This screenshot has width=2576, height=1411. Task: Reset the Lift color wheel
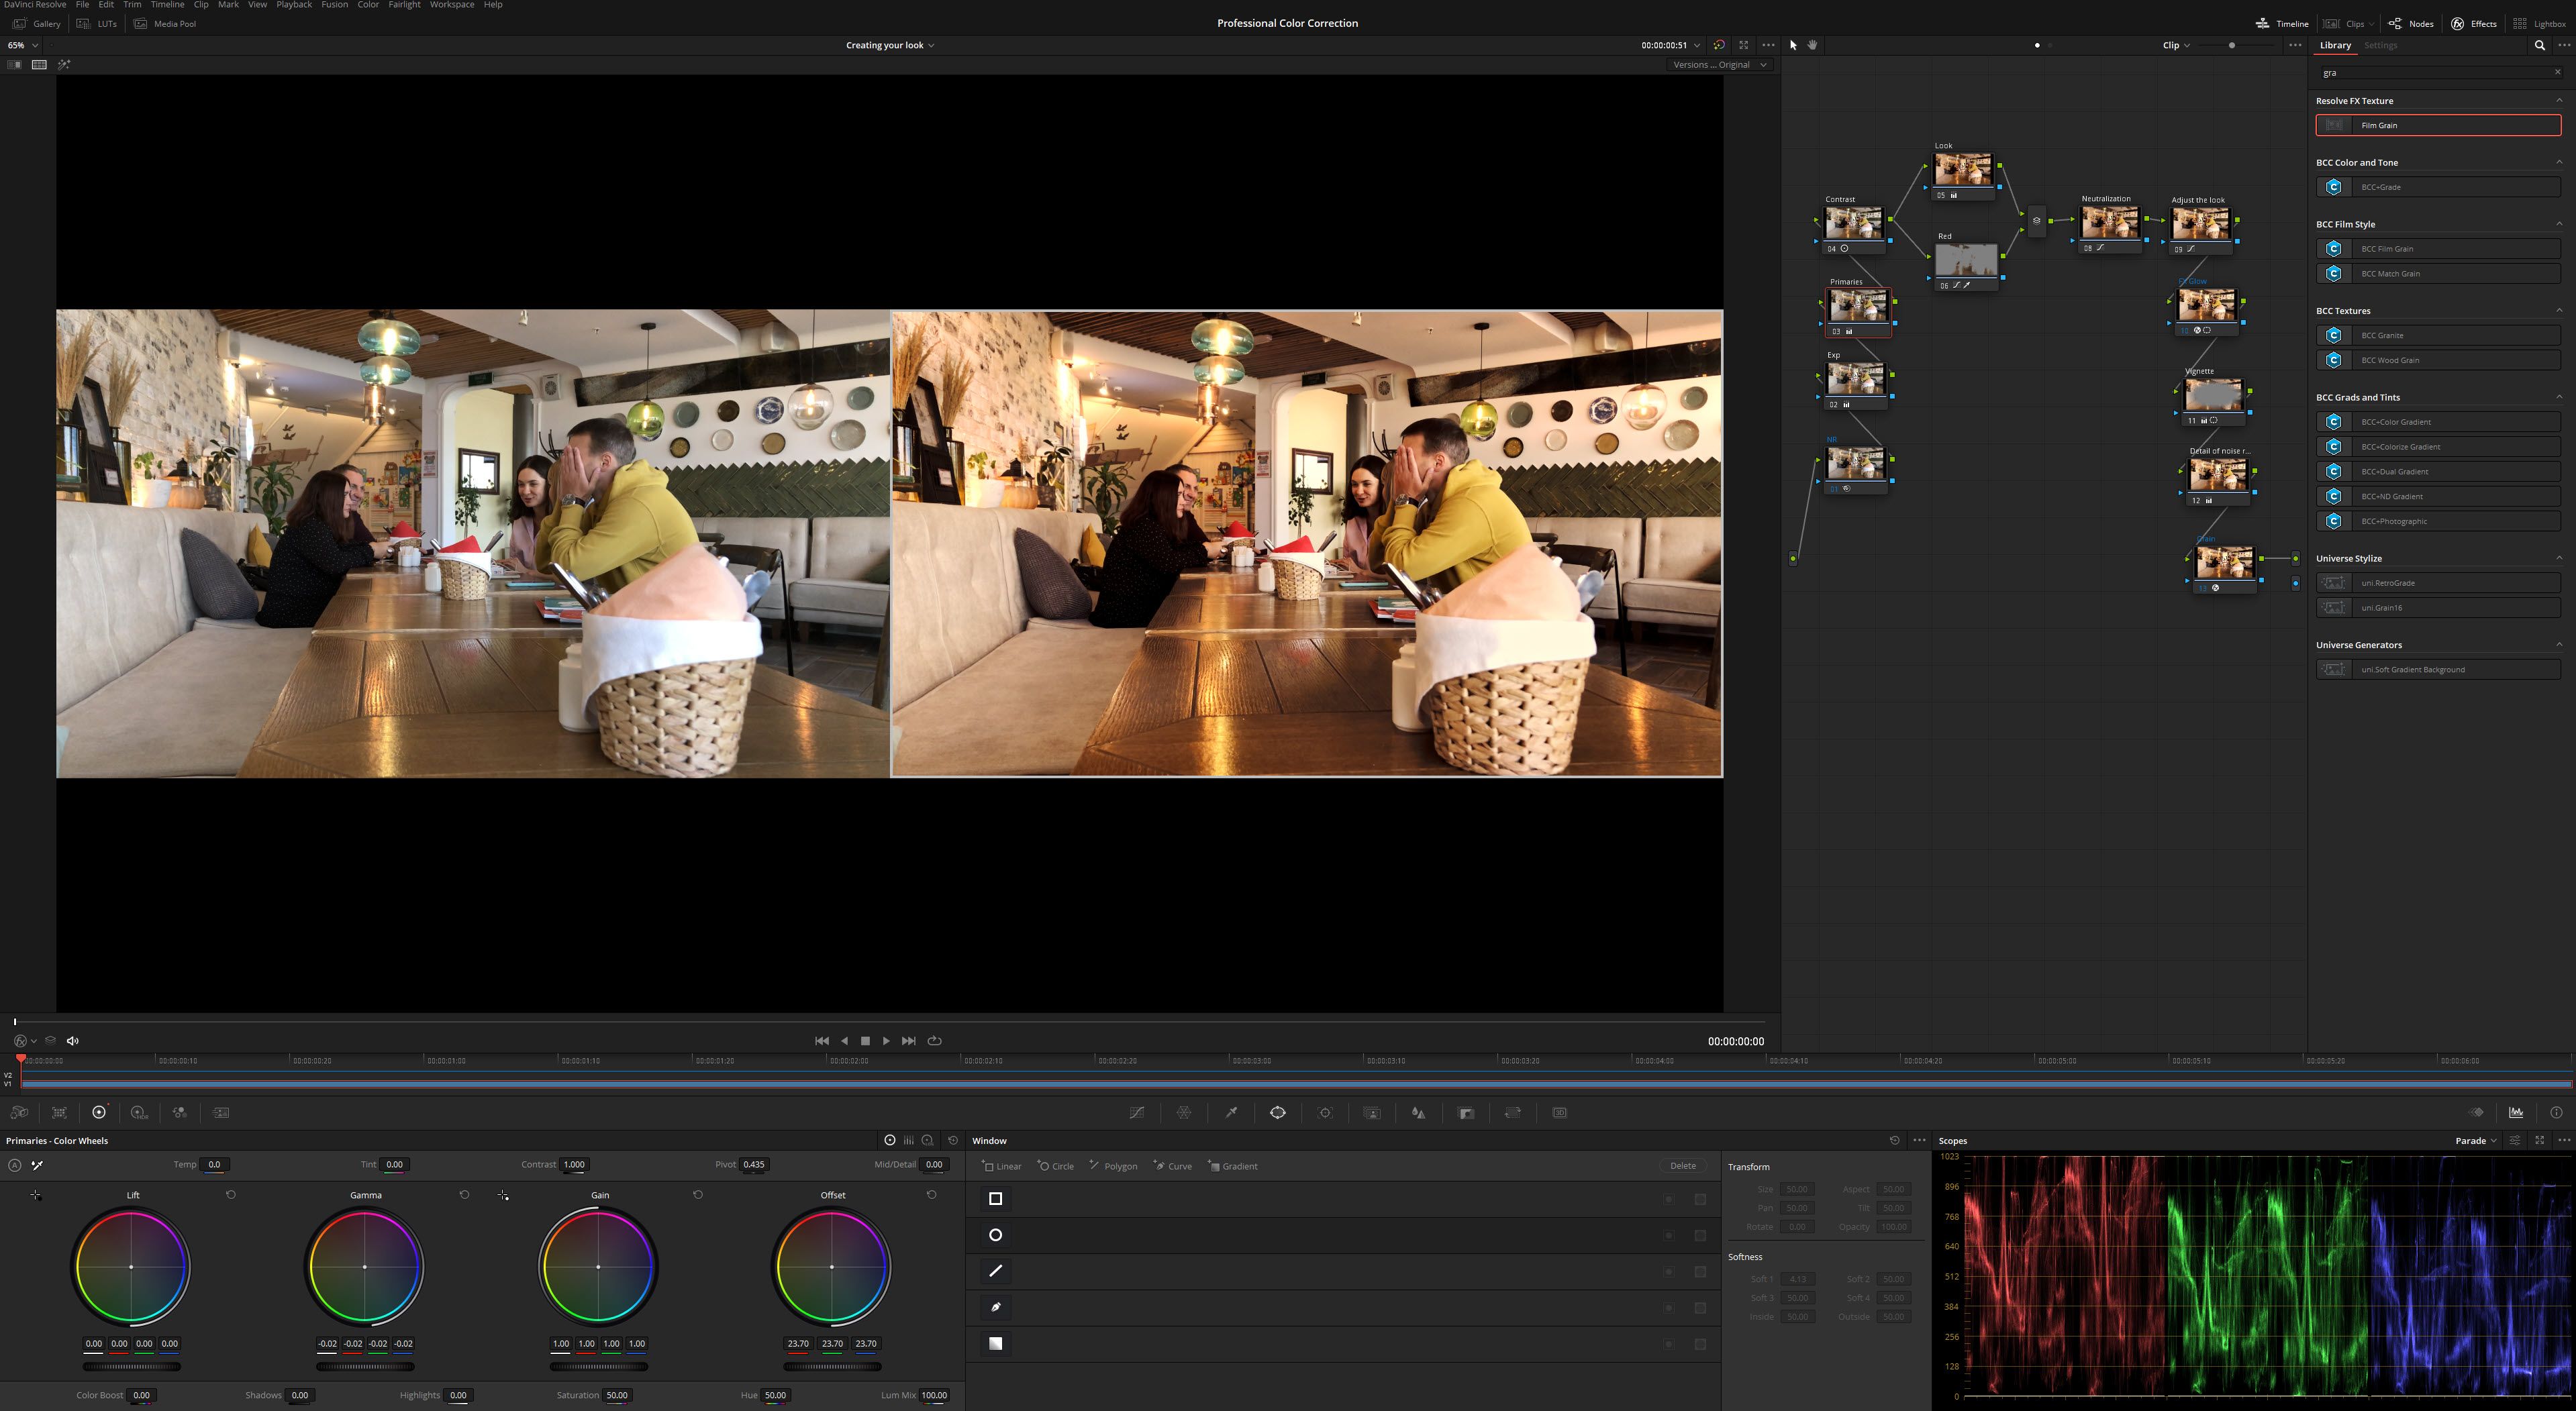230,1195
